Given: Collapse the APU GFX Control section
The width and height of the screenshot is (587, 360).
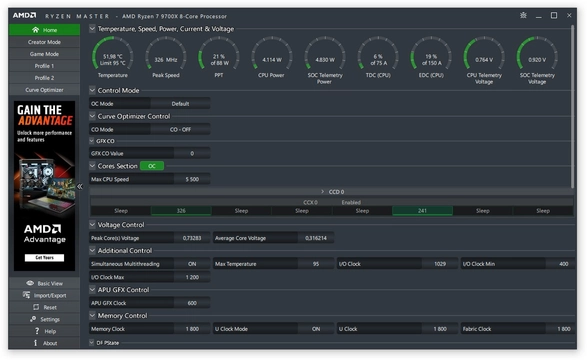Looking at the screenshot, I should (92, 290).
